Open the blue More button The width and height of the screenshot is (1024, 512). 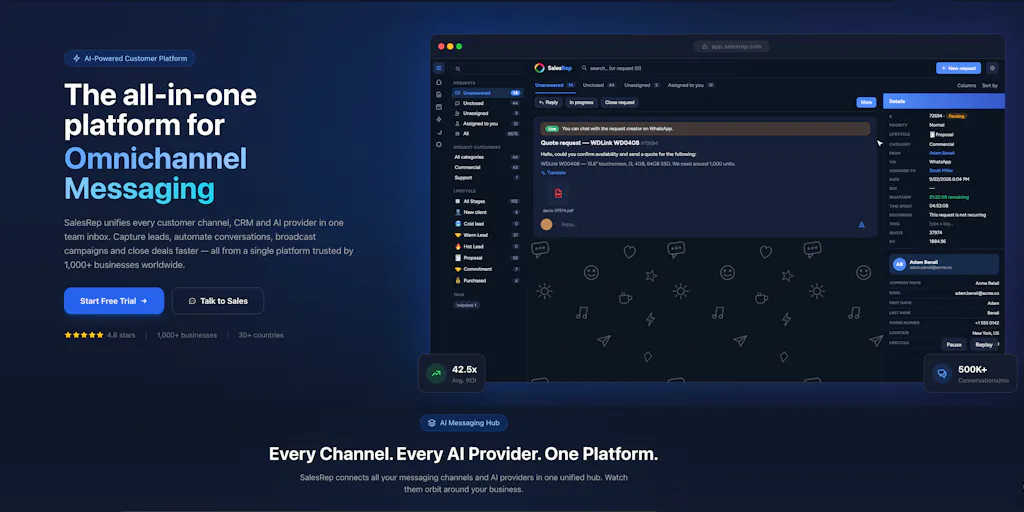click(866, 103)
